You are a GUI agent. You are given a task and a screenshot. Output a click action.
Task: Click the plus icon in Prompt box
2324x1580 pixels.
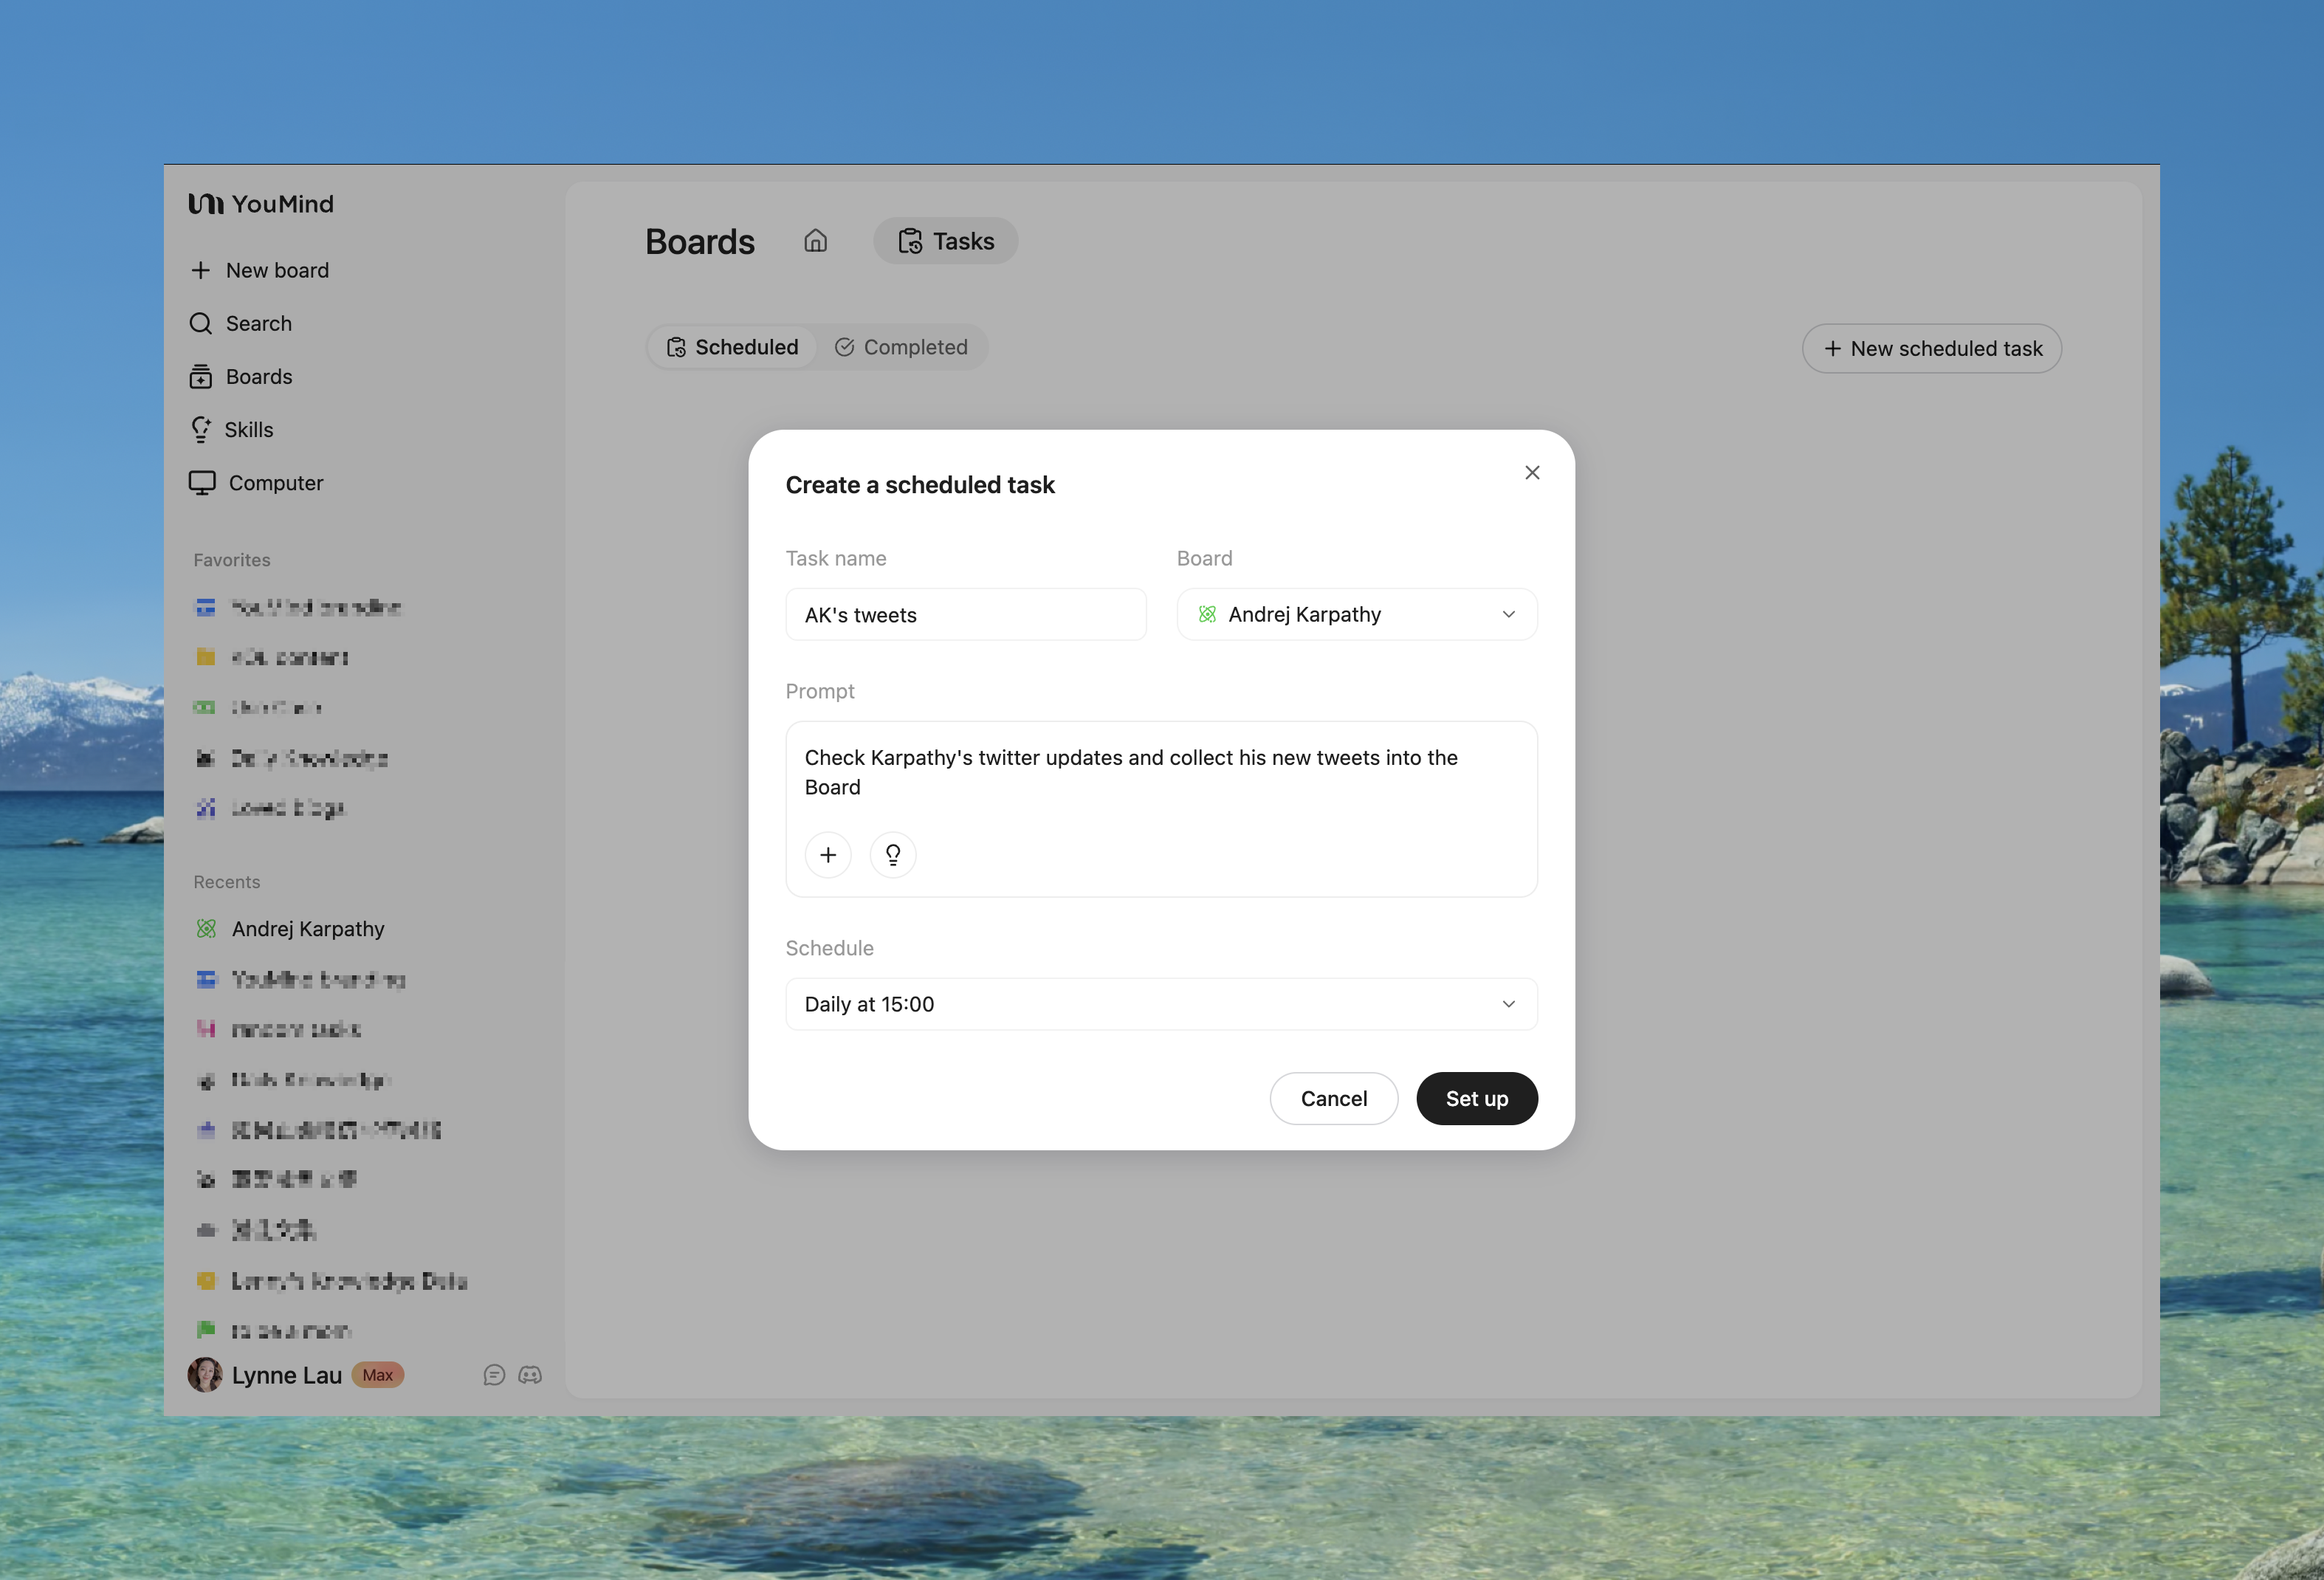coord(828,855)
